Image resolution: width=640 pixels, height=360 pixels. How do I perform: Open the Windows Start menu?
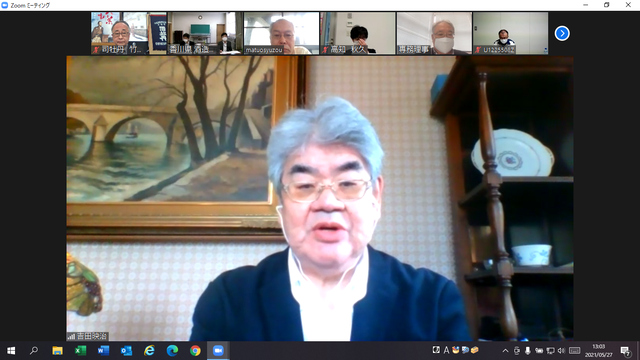pos(11,351)
